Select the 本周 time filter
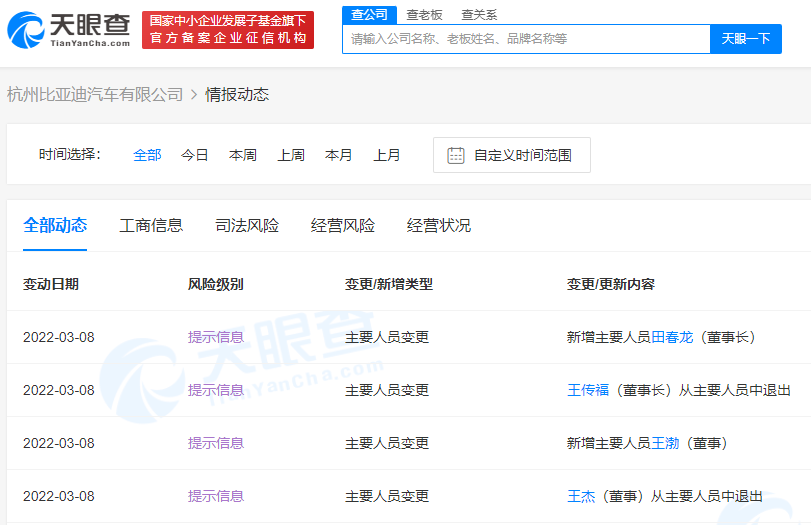The height and width of the screenshot is (525, 811). tap(243, 155)
